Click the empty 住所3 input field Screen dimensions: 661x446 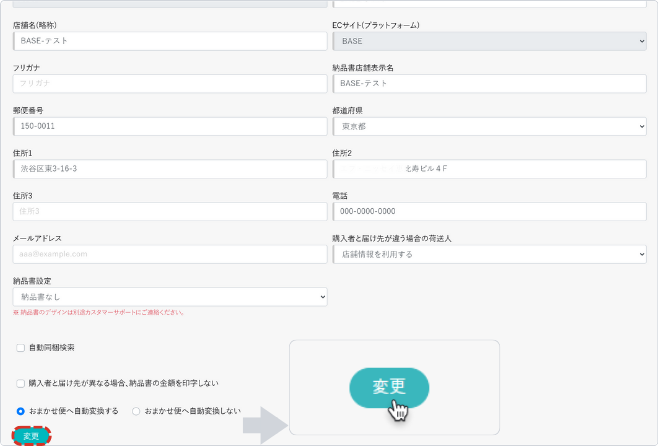click(x=170, y=212)
